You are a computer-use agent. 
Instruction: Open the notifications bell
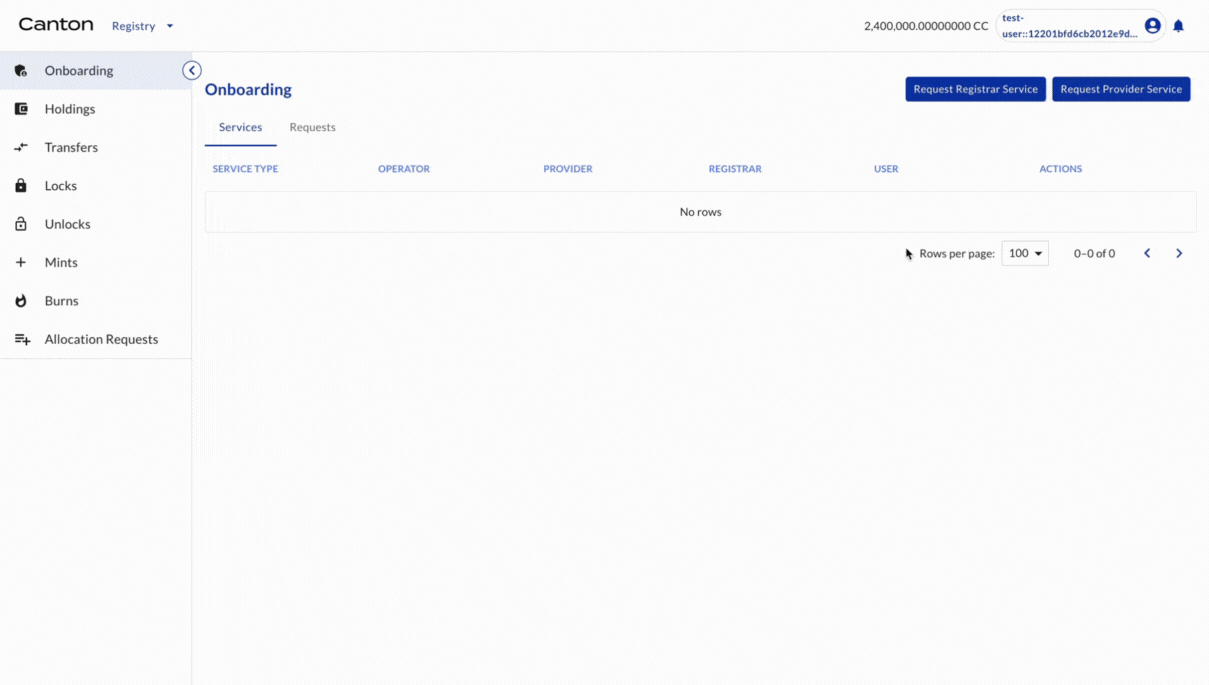(x=1178, y=25)
